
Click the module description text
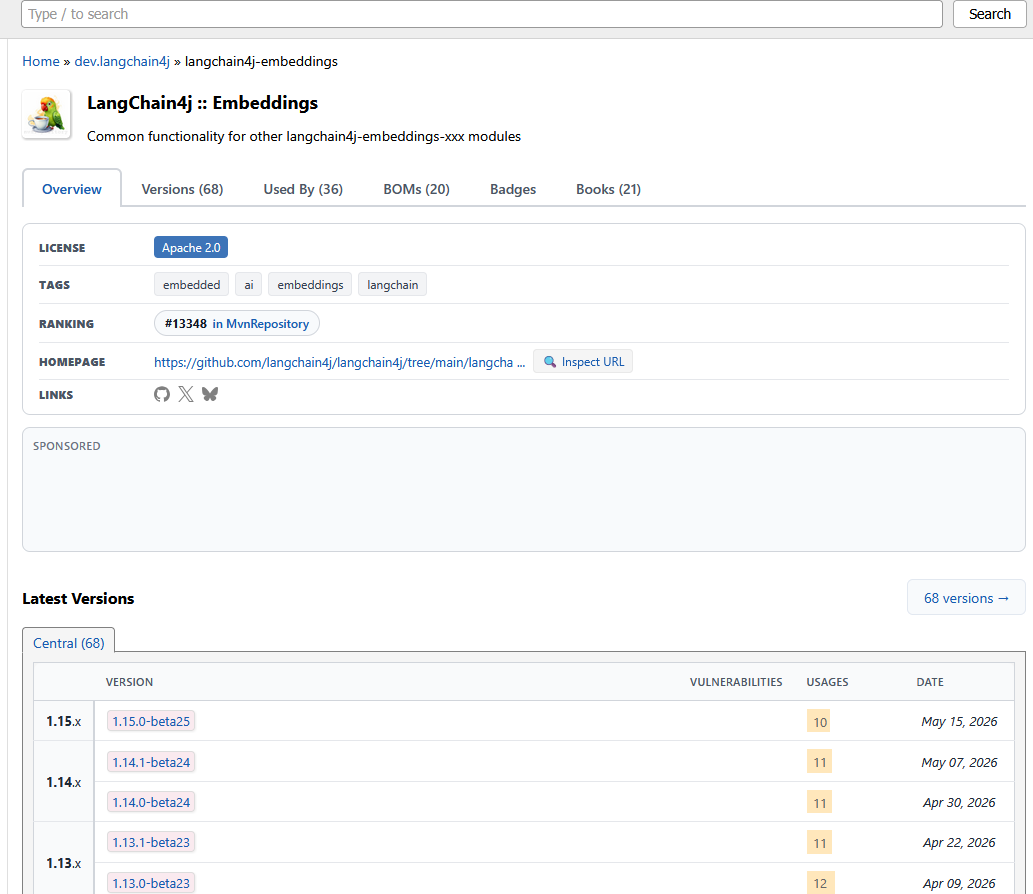click(x=304, y=136)
